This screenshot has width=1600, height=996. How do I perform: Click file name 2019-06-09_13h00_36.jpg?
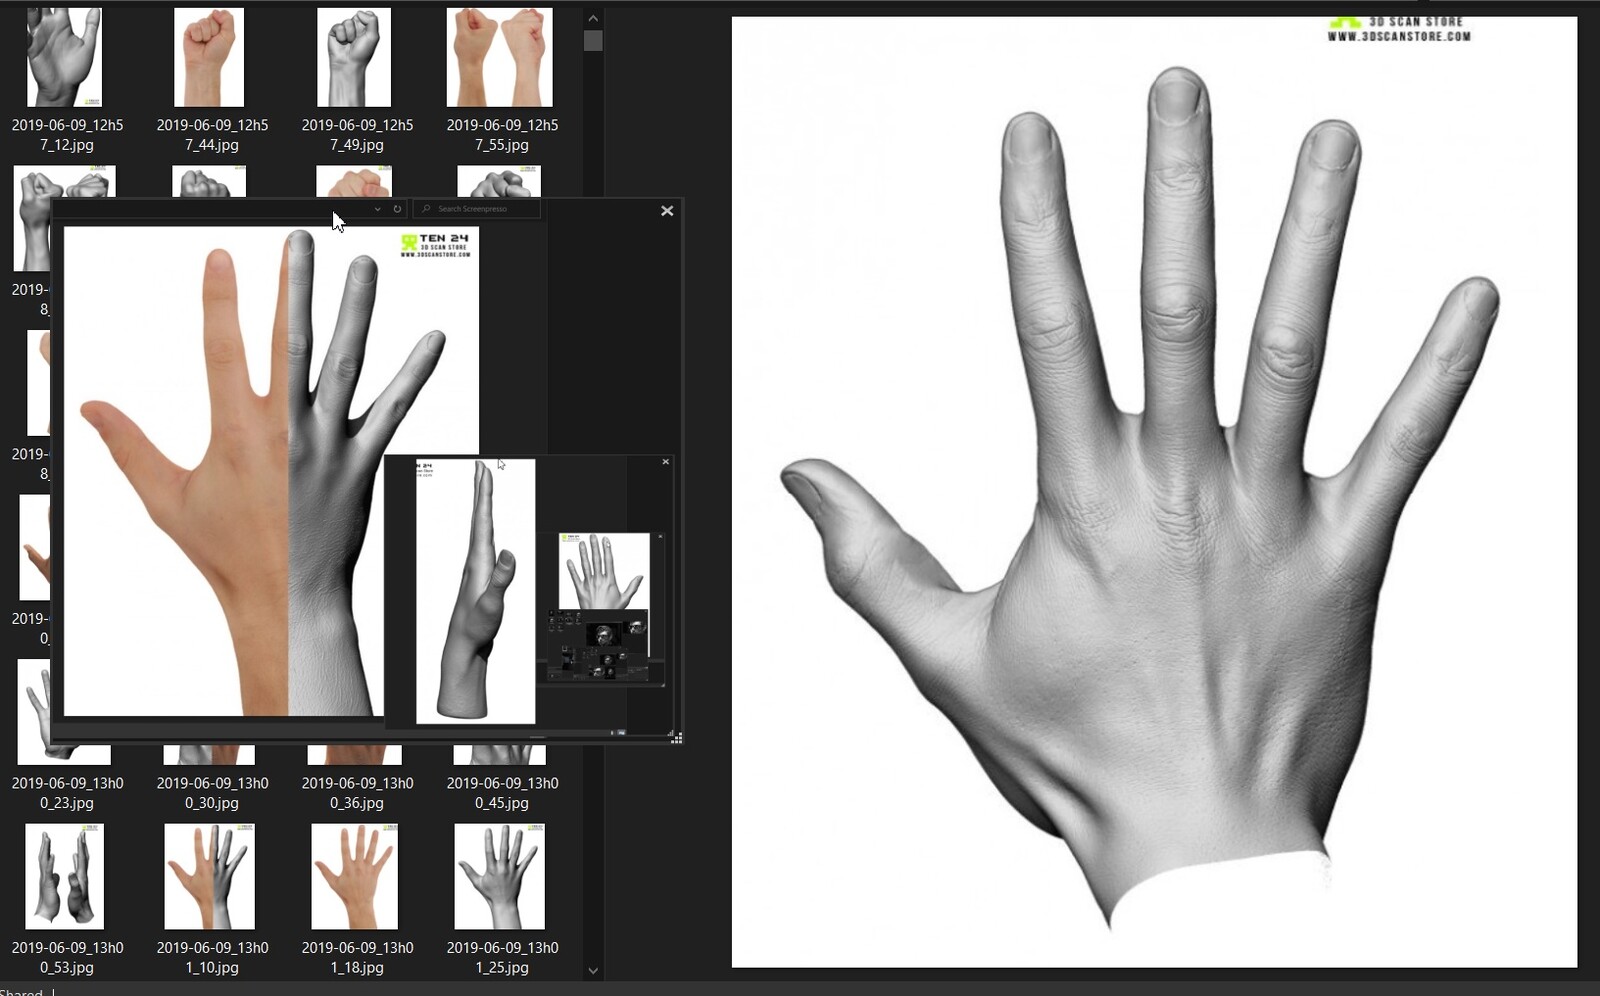357,793
